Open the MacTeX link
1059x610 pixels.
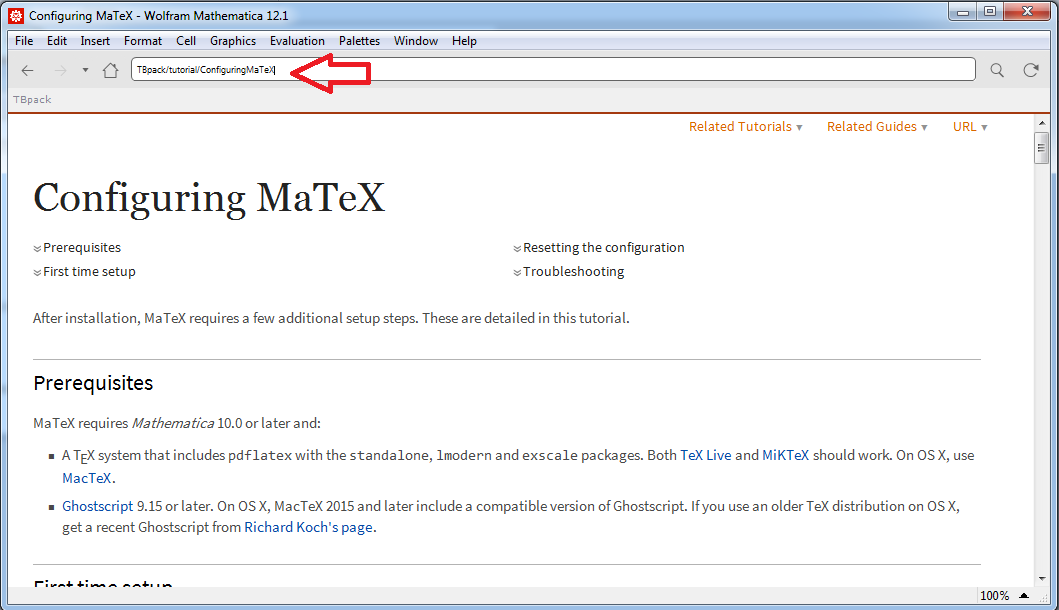[x=86, y=478]
